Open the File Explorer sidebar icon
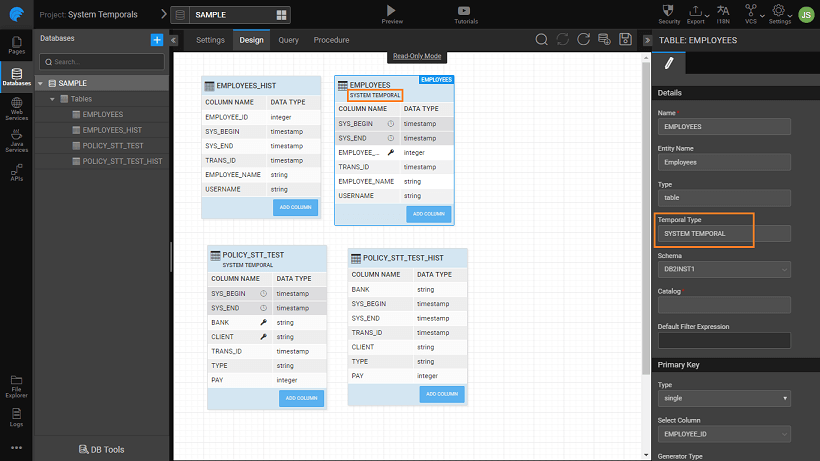Viewport: 820px width, 461px height. point(16,383)
